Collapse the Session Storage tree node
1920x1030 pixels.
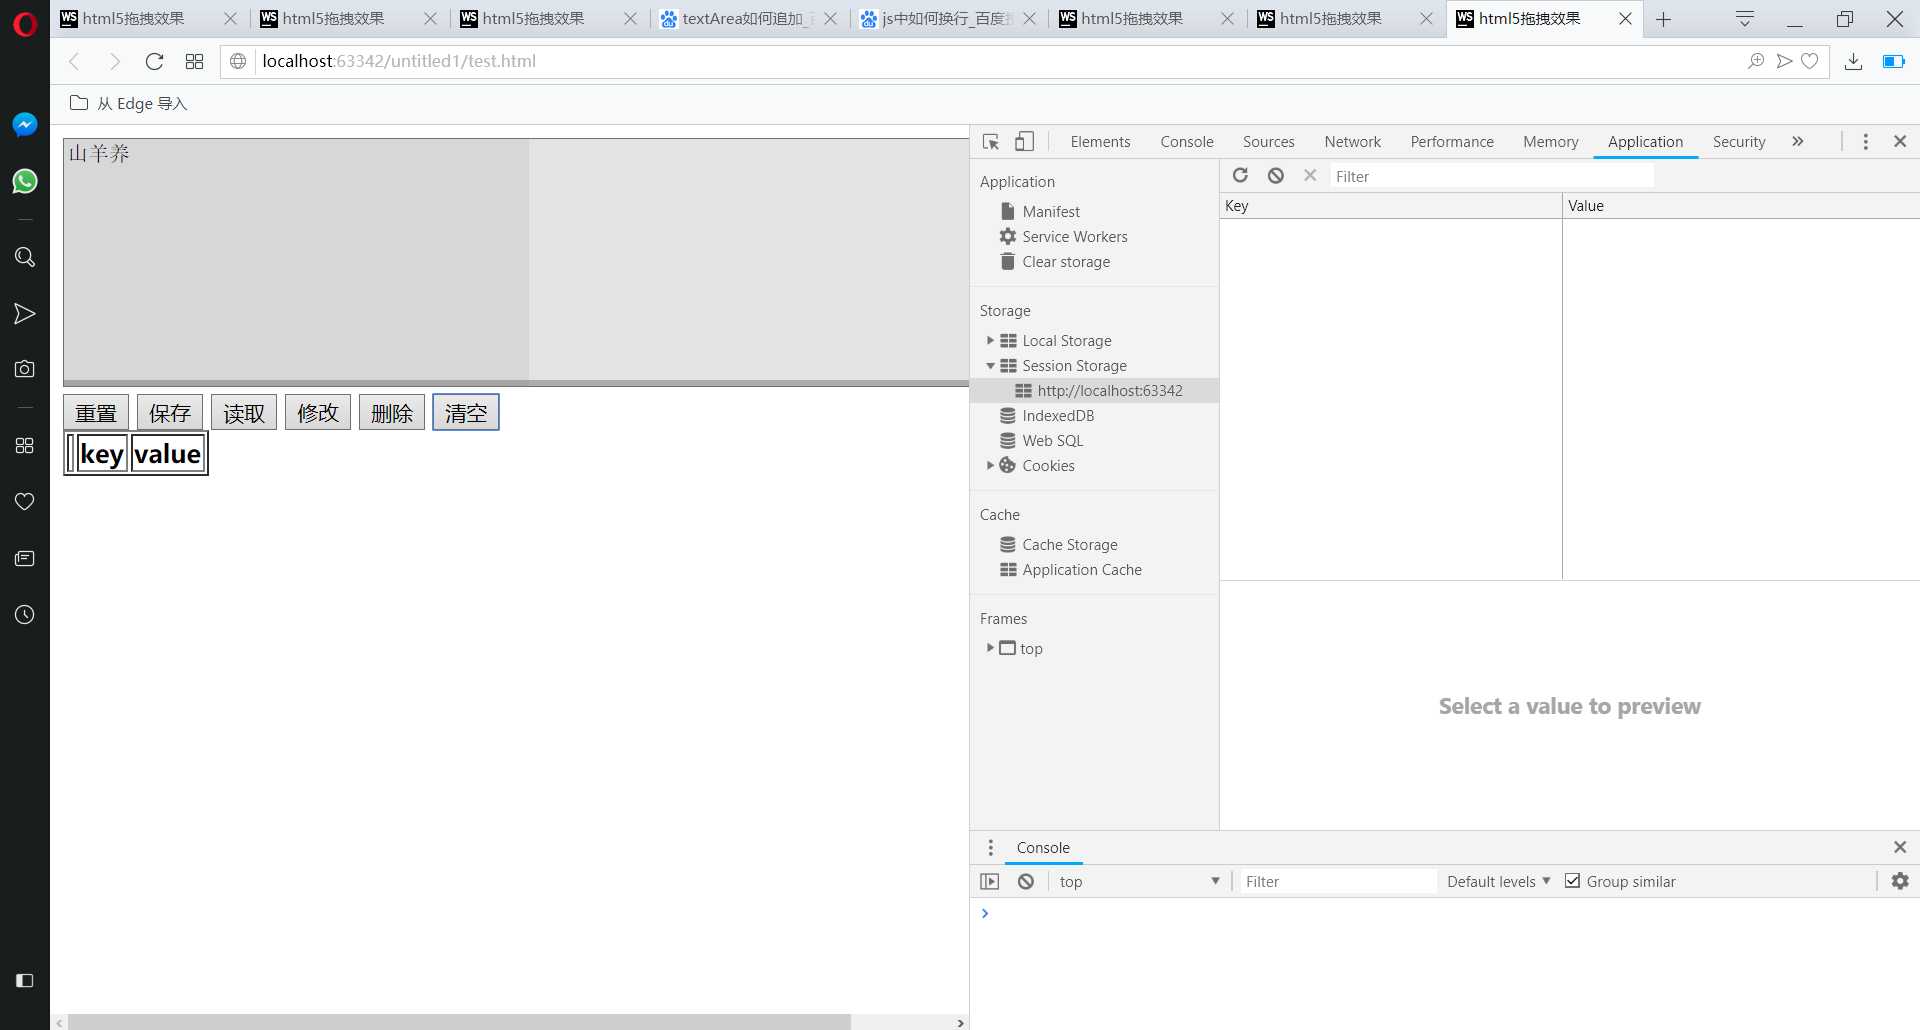click(990, 365)
